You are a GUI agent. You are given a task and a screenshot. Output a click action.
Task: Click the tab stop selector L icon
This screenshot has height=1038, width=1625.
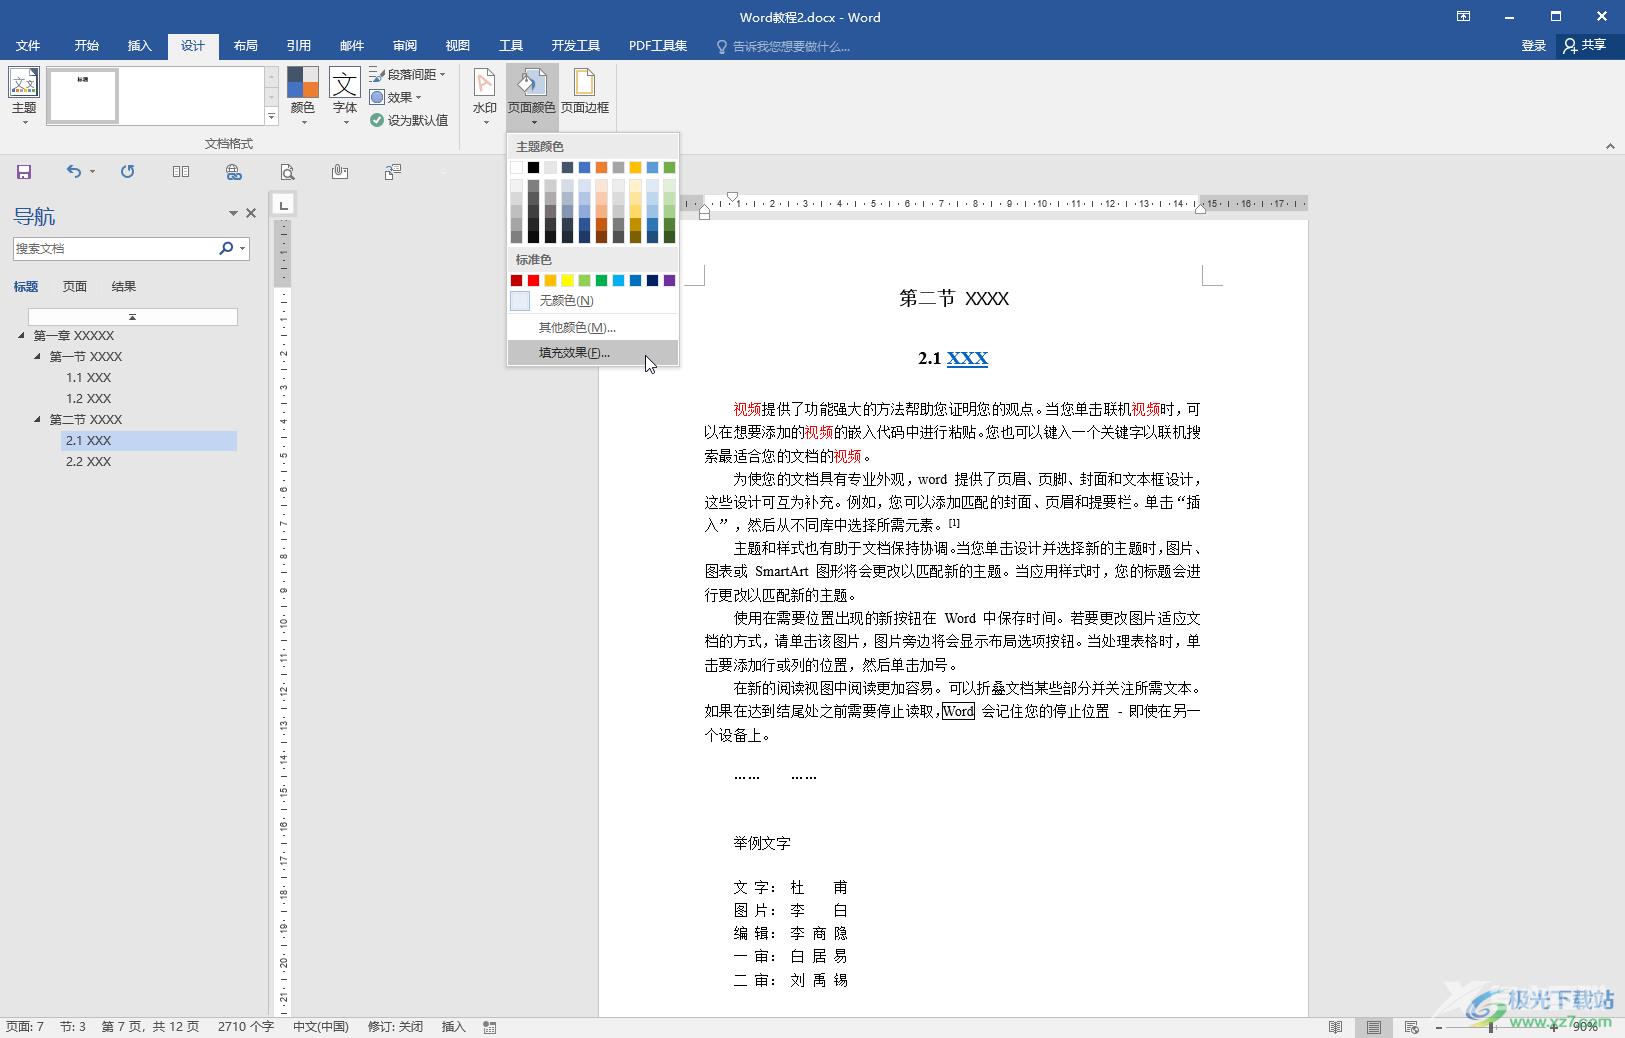click(x=284, y=205)
